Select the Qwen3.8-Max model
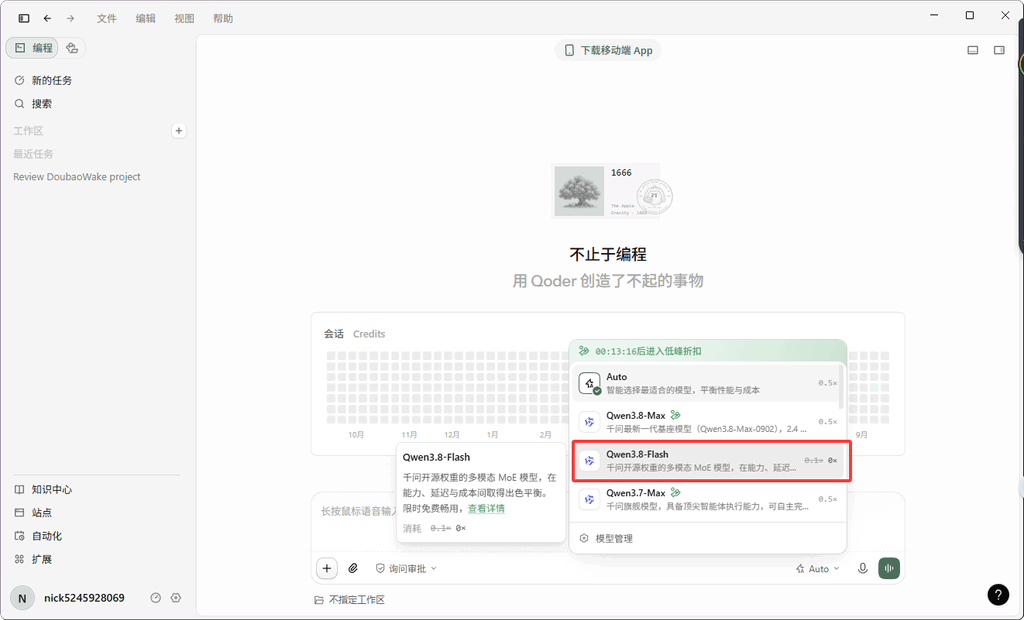This screenshot has height=620, width=1024. click(708, 422)
